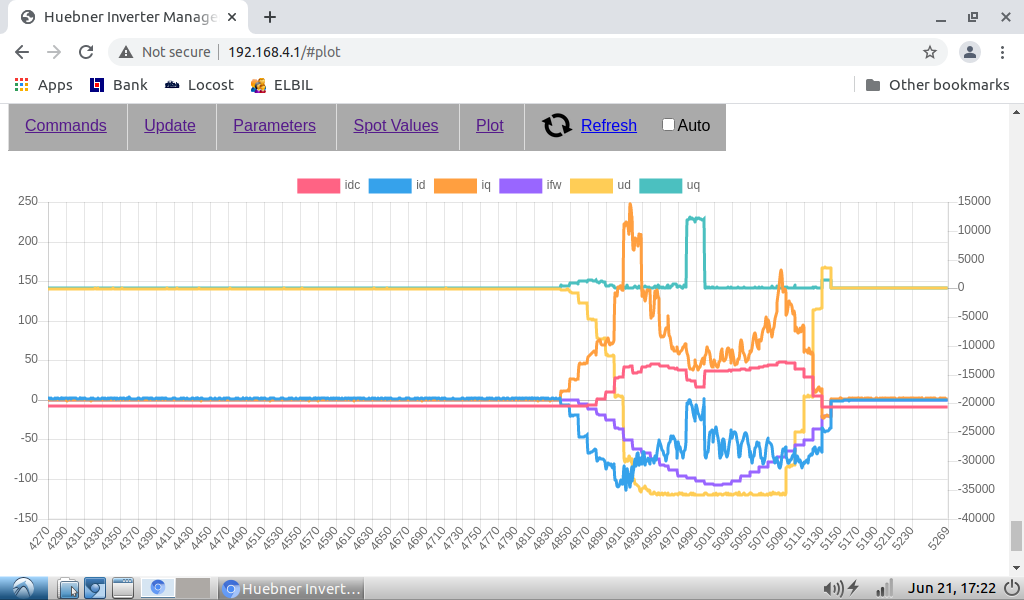Click the volume icon in system tray
Viewport: 1024px width, 600px height.
[831, 588]
